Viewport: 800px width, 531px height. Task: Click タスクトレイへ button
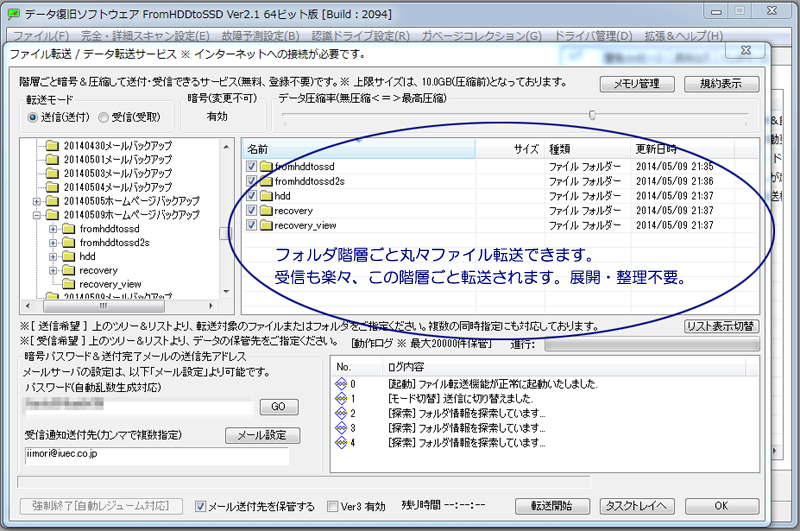point(636,506)
